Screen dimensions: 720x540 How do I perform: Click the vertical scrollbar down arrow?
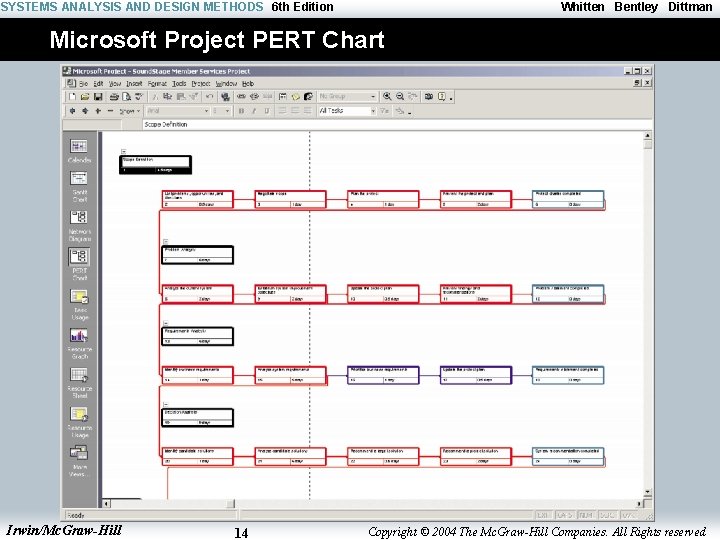647,492
